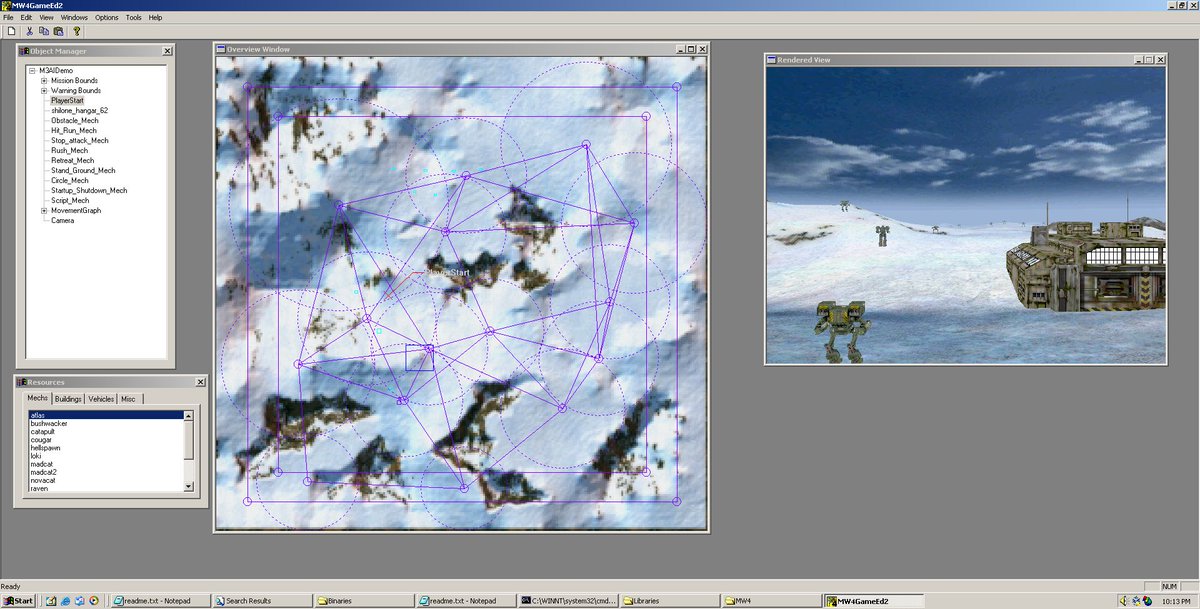The image size is (1200, 609).
Task: Select Hit_Run_Mech tree item
Action: pyautogui.click(x=74, y=130)
